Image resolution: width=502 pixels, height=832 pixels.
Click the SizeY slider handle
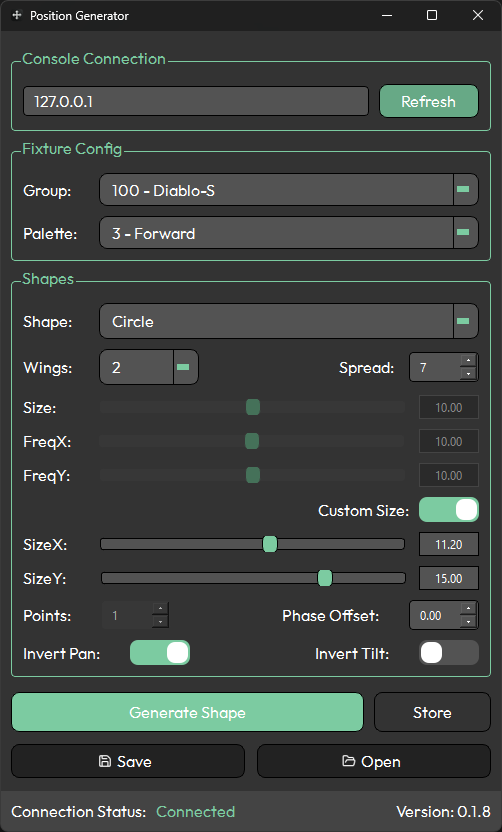[325, 578]
